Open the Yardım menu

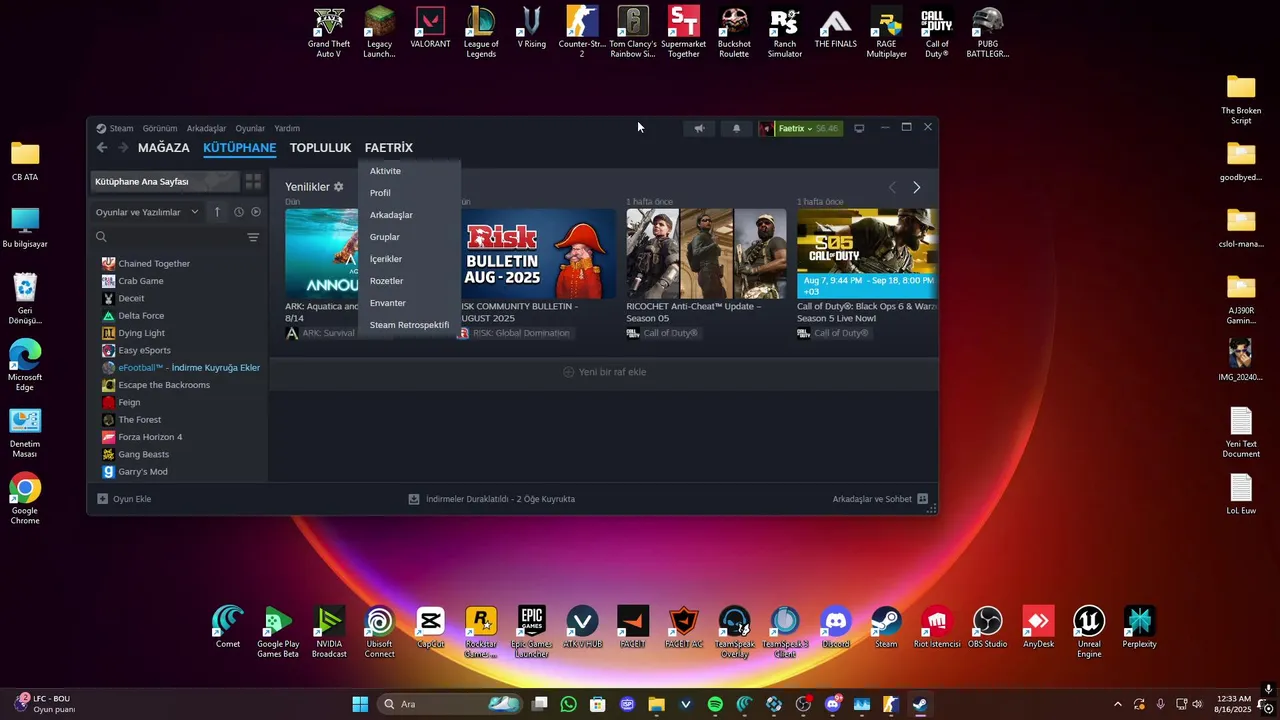tap(287, 128)
